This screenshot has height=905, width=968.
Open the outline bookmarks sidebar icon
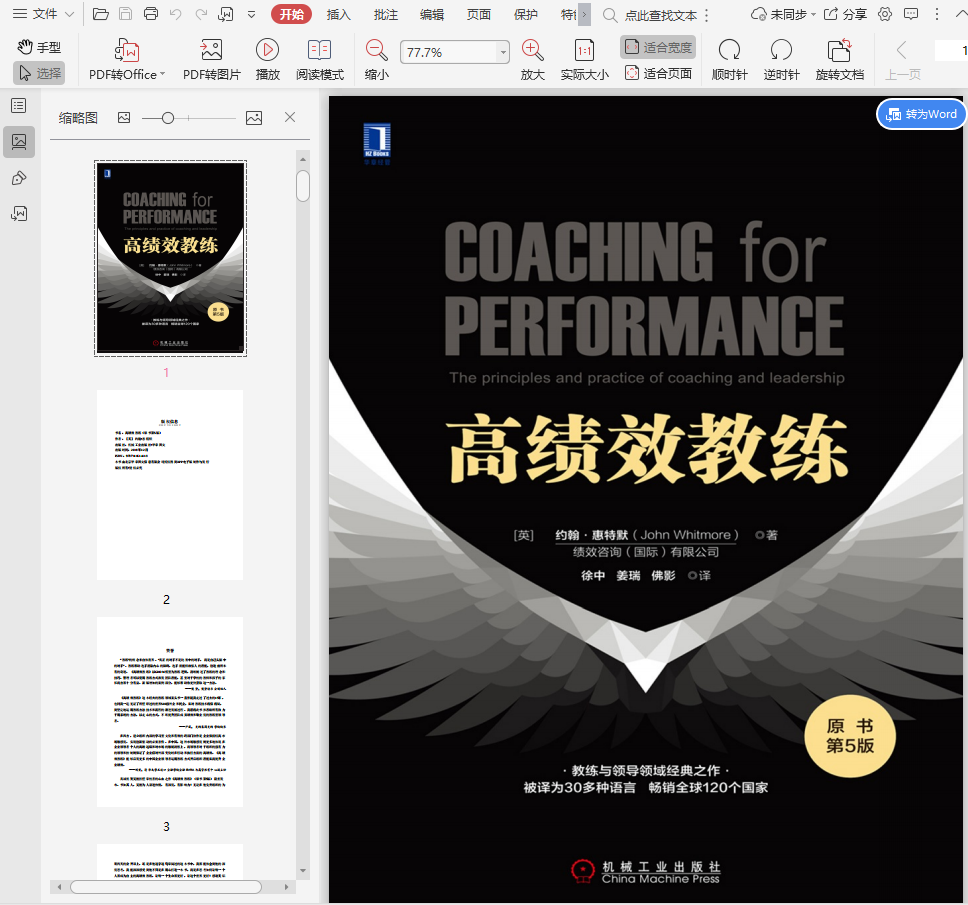click(x=19, y=106)
